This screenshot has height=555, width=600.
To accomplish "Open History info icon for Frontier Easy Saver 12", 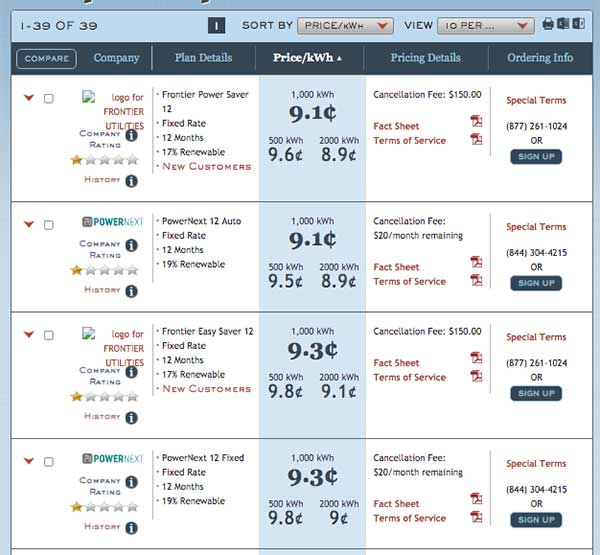I will 132,418.
